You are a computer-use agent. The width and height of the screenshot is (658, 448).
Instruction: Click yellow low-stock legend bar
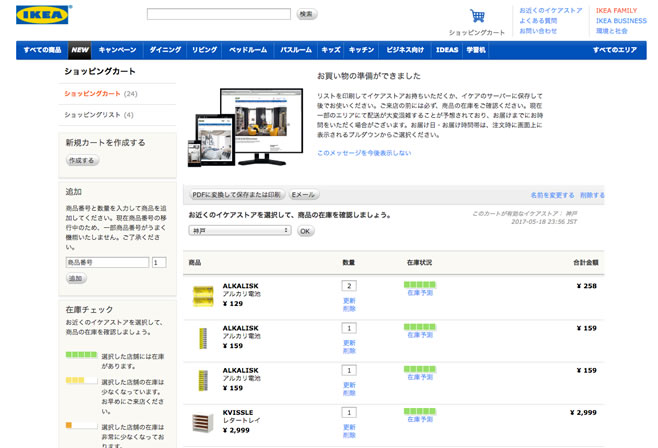click(x=81, y=380)
